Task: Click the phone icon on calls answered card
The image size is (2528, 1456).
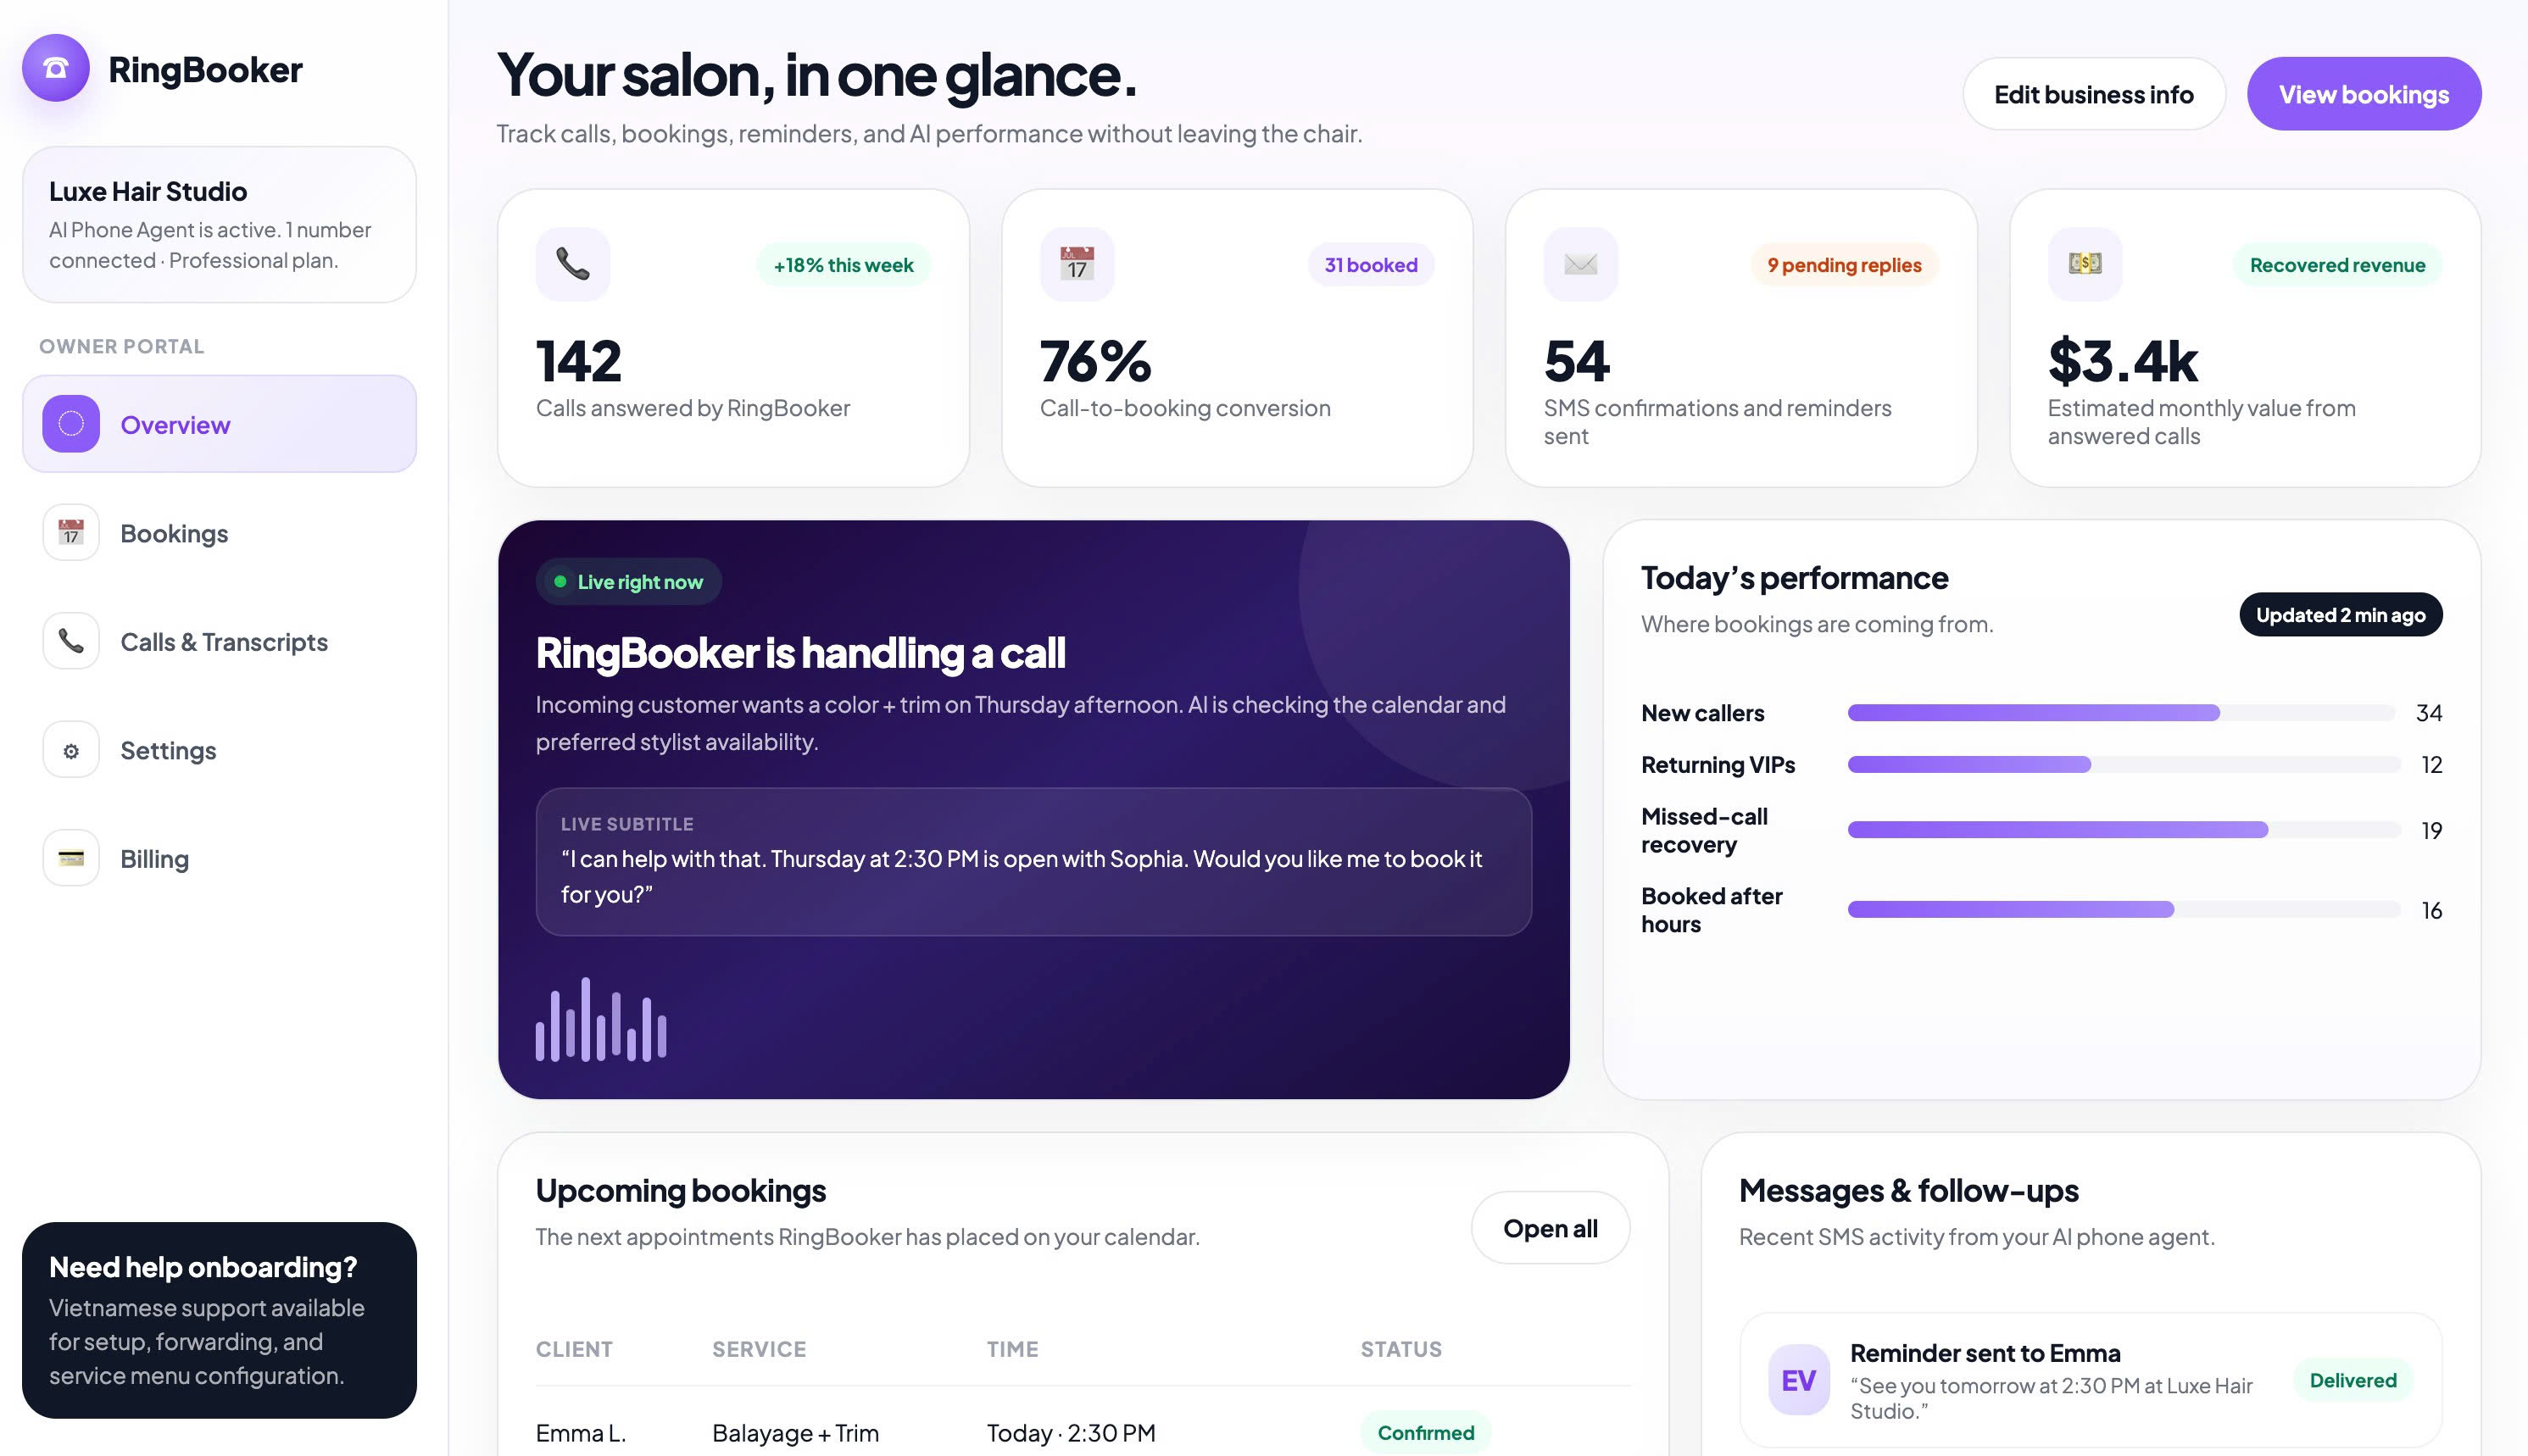Action: click(573, 264)
